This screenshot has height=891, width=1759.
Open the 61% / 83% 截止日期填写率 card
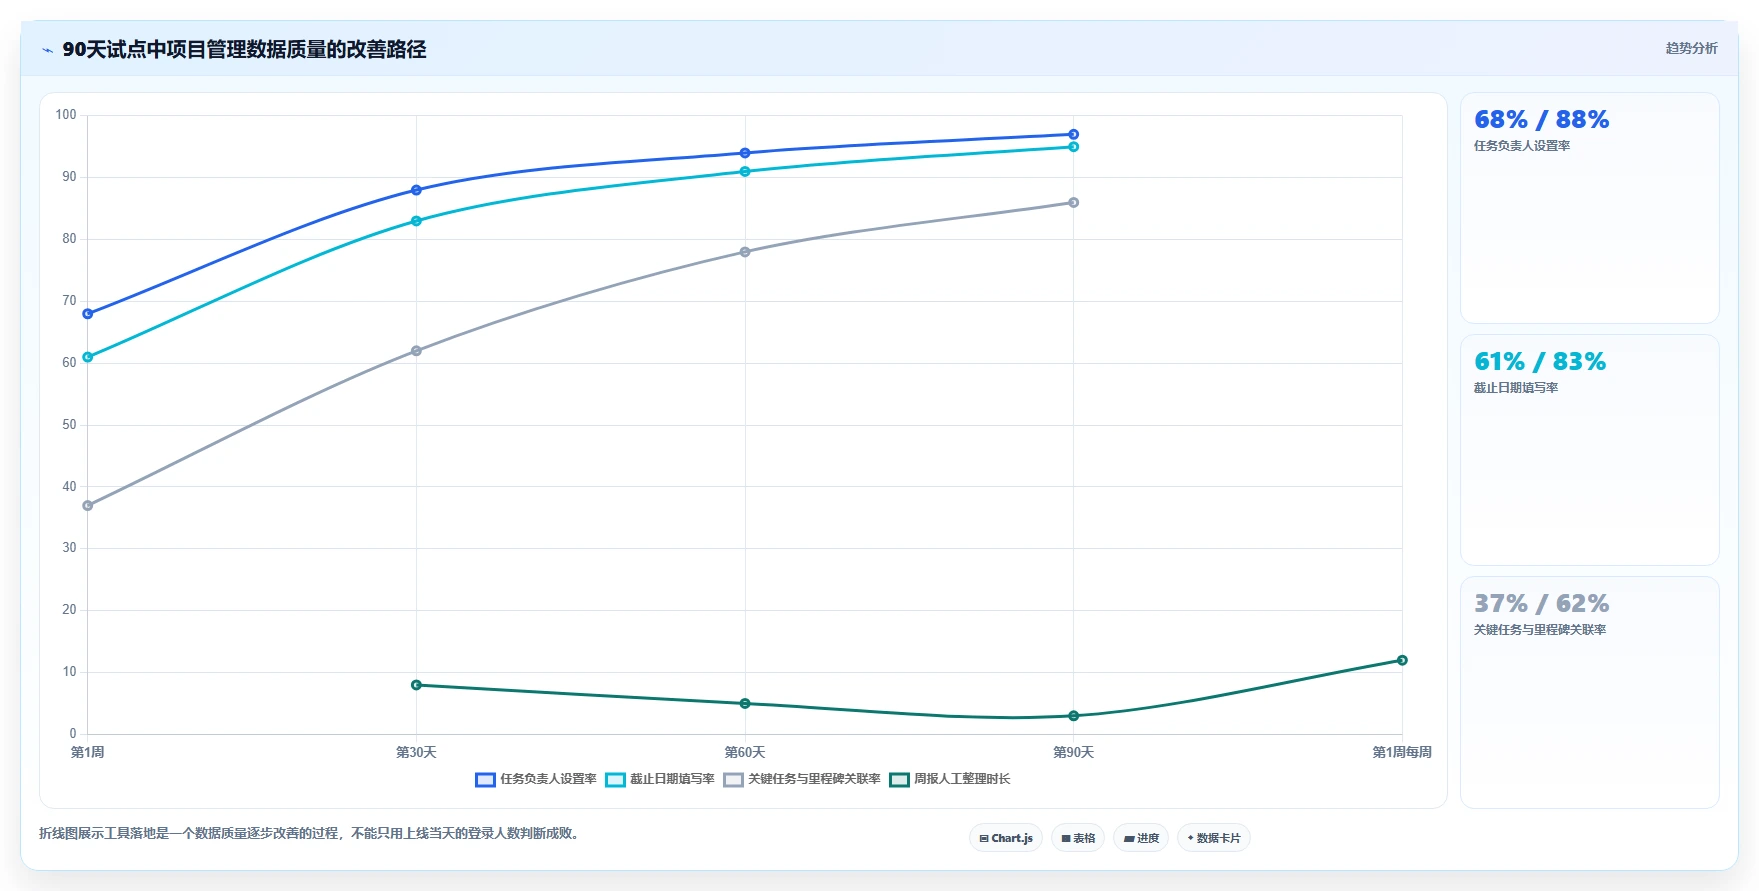tap(1589, 450)
